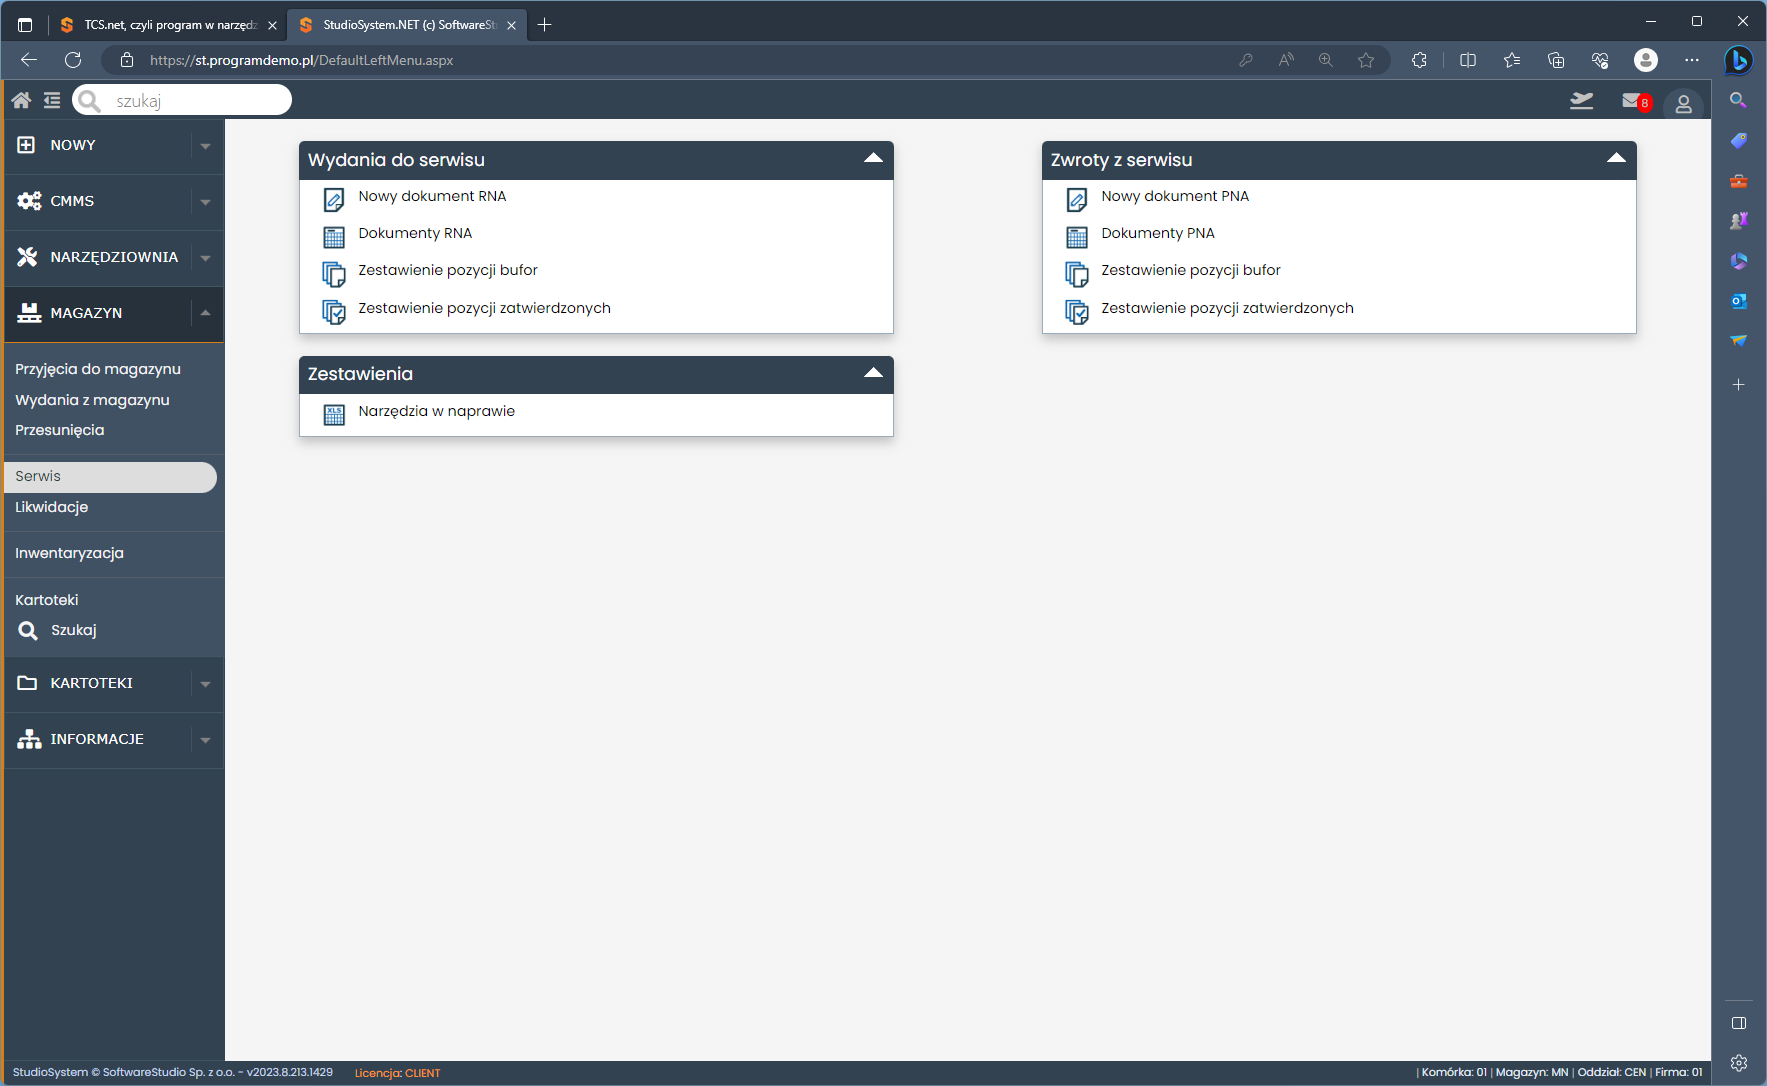Image resolution: width=1767 pixels, height=1086 pixels.
Task: Click the szukaj search input field
Action: [x=196, y=101]
